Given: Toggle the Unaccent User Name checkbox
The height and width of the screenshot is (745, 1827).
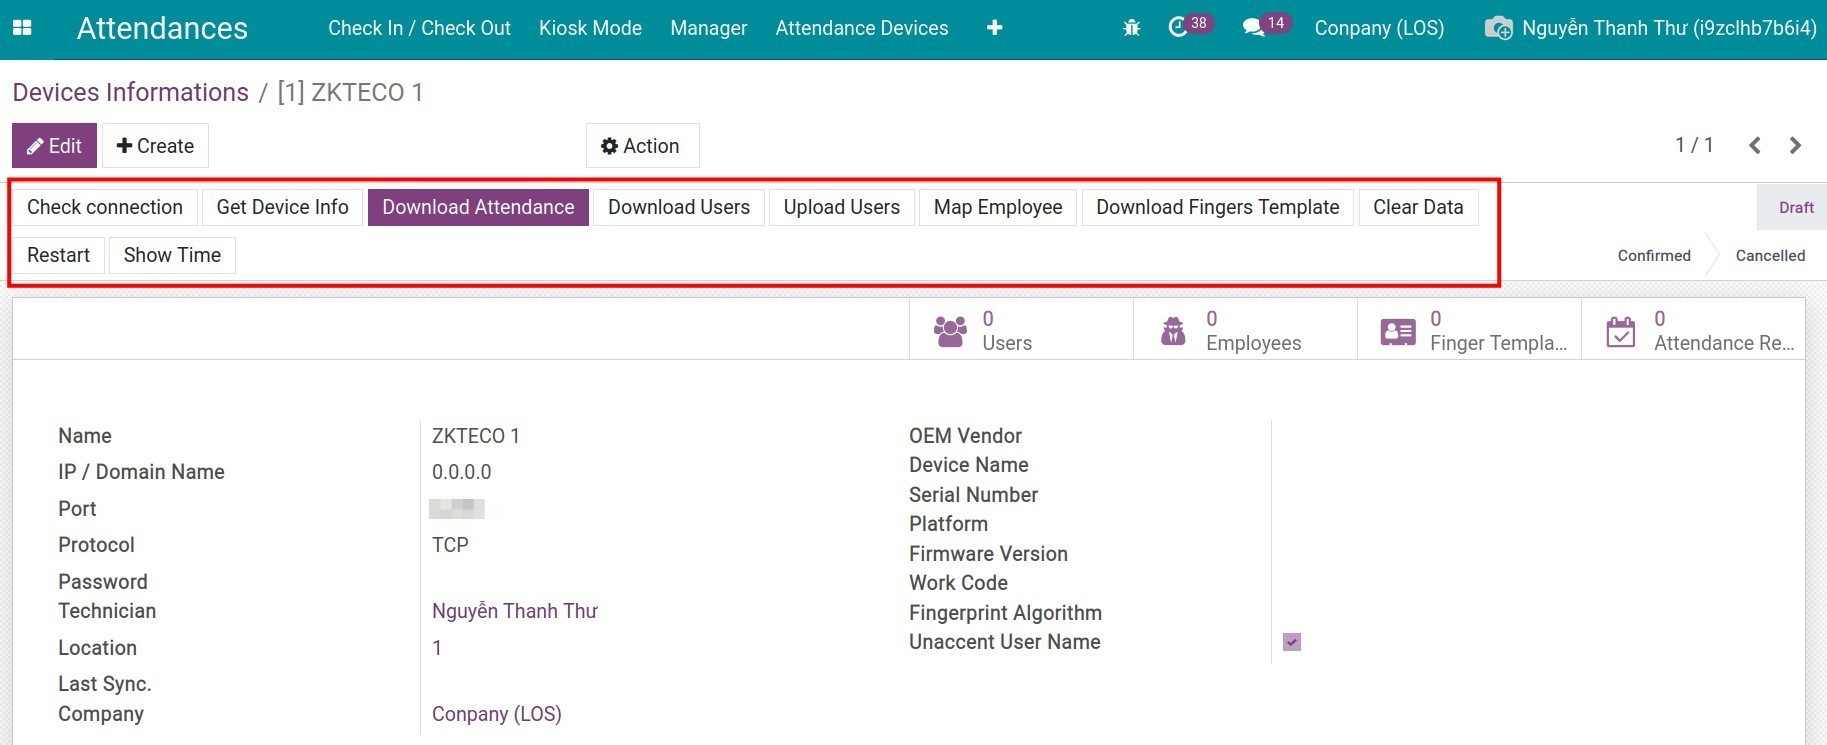Looking at the screenshot, I should pyautogui.click(x=1292, y=642).
